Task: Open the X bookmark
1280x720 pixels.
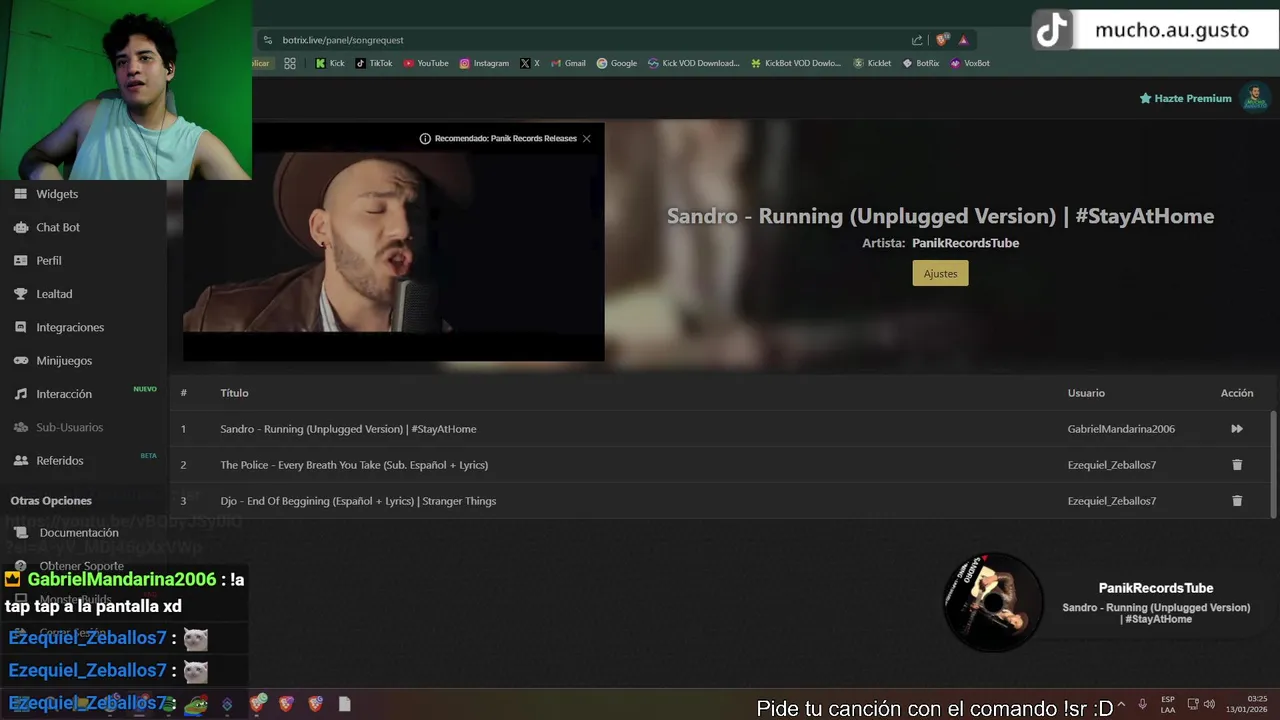Action: (x=530, y=63)
